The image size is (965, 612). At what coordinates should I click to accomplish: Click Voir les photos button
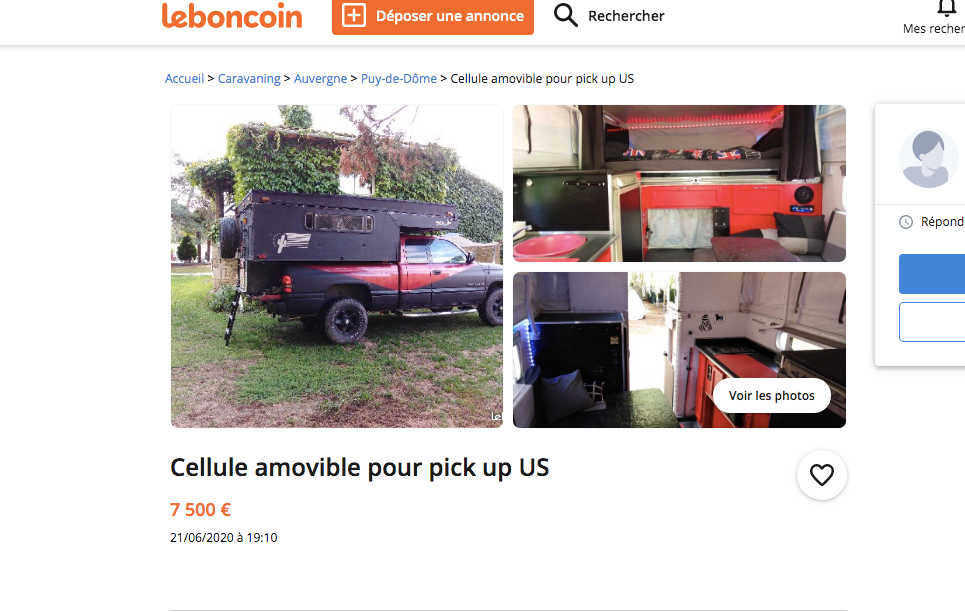point(771,395)
